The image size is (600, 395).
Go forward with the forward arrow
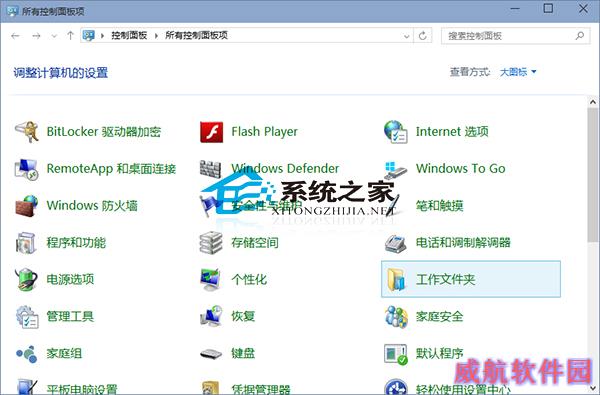pyautogui.click(x=36, y=36)
